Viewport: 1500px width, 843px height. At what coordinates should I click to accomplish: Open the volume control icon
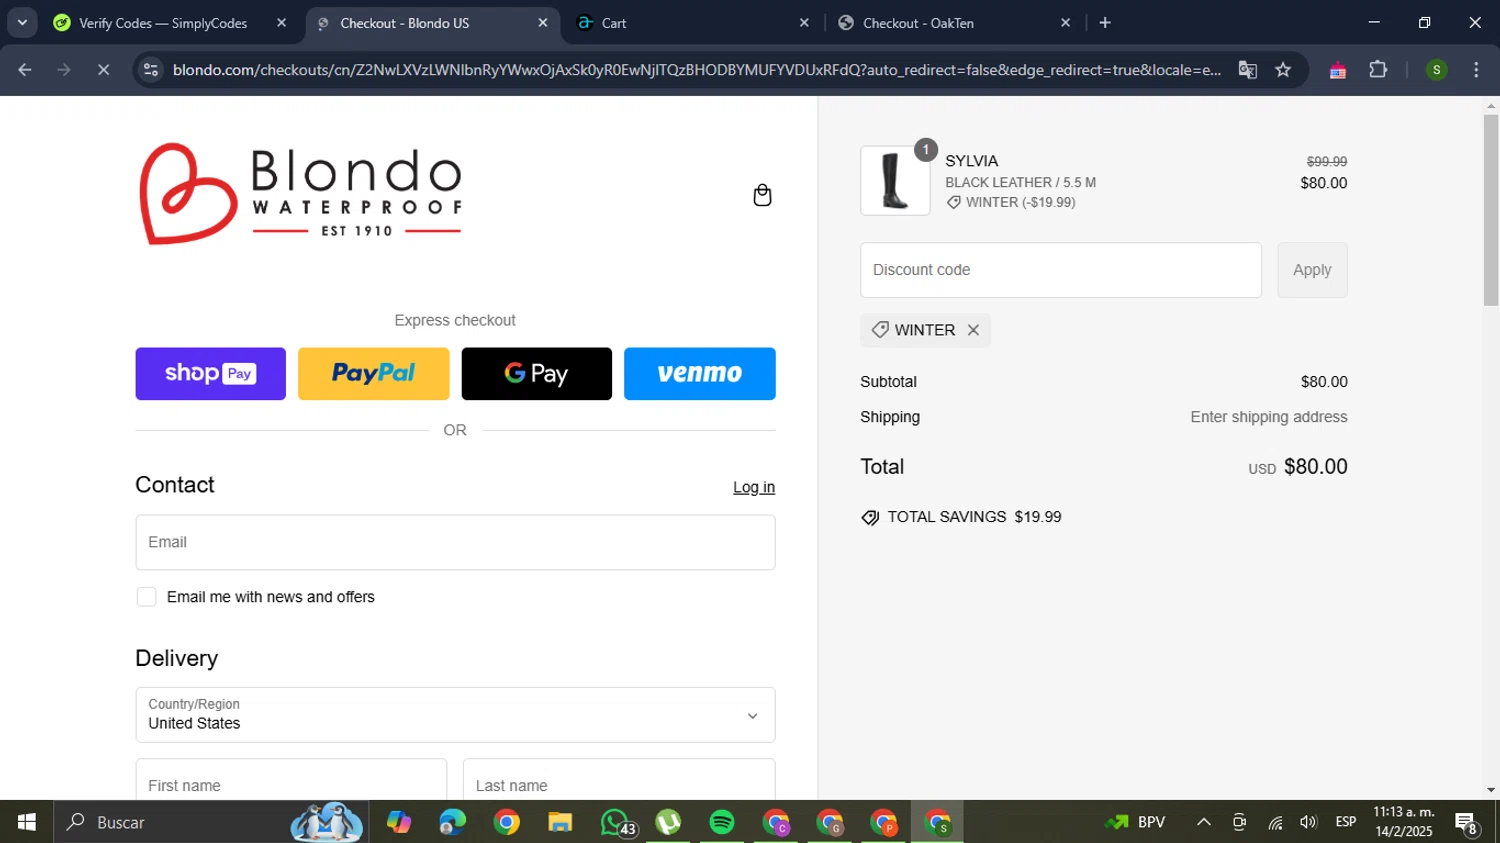(x=1308, y=822)
